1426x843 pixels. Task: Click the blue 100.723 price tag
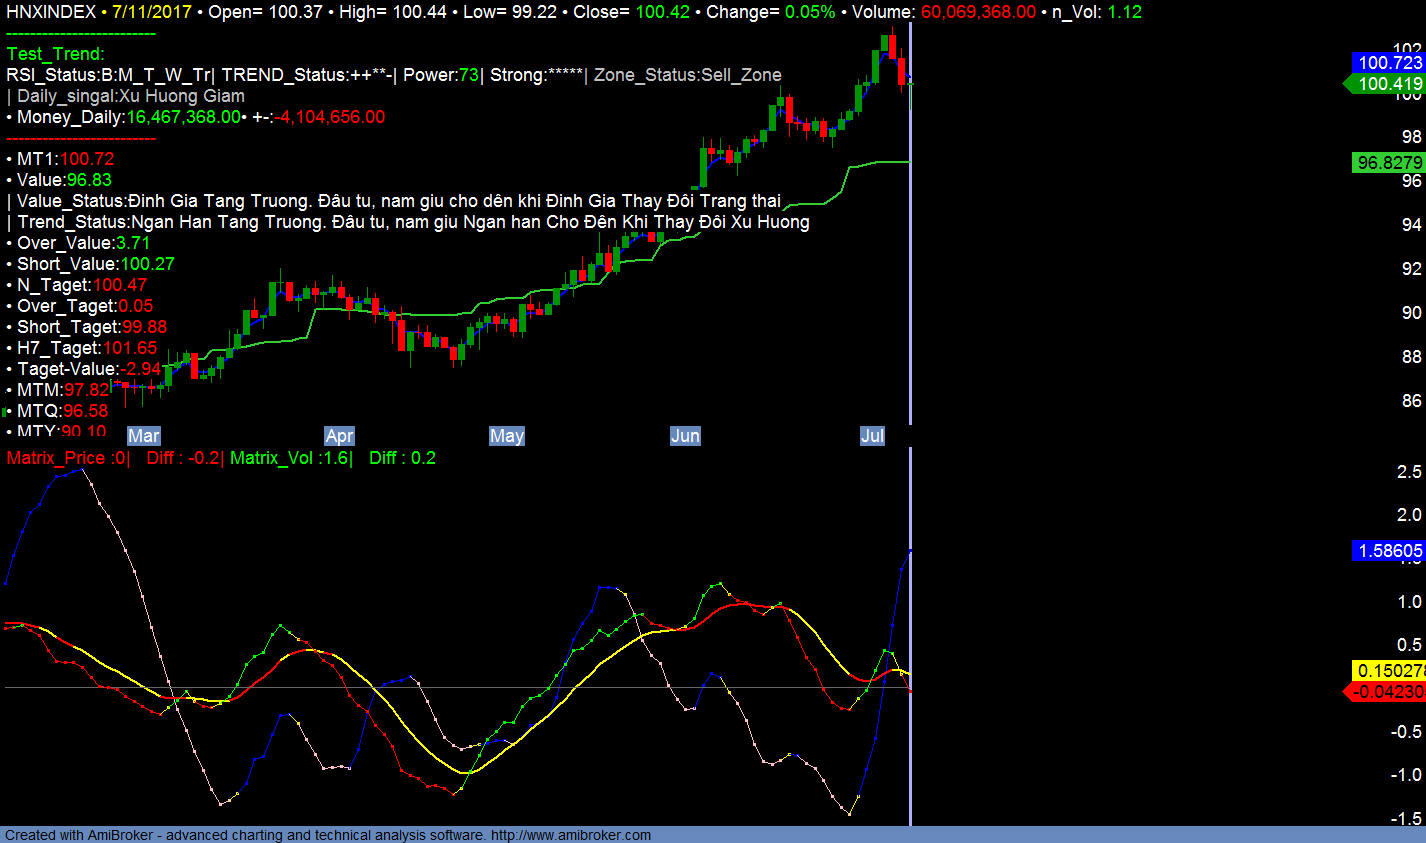click(x=1388, y=63)
